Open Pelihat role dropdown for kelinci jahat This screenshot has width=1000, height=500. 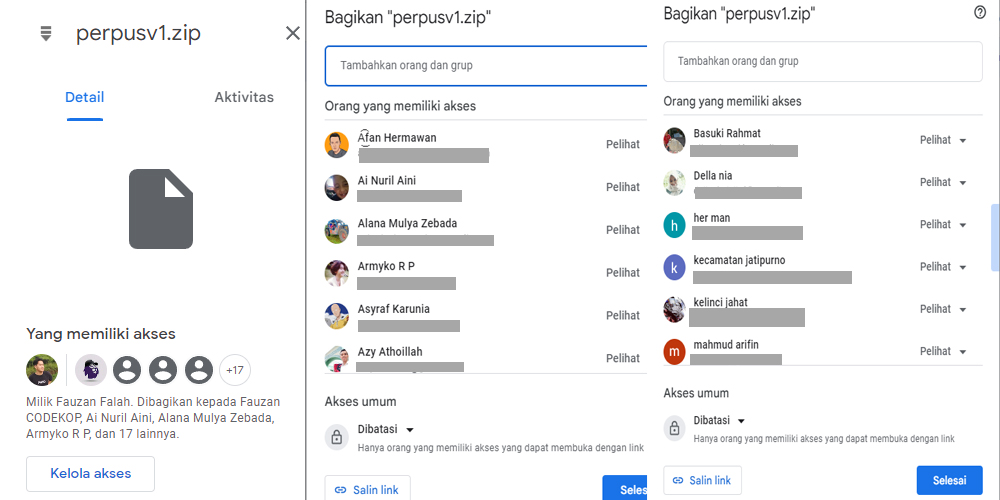coord(943,309)
